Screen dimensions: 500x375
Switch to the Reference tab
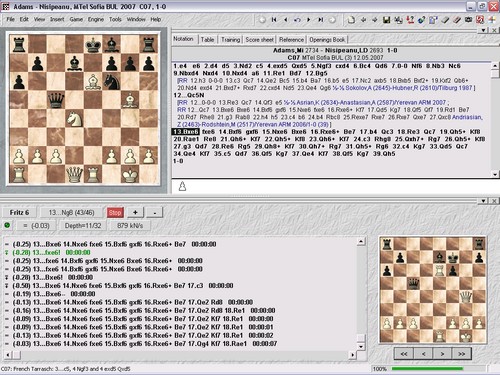[x=291, y=40]
